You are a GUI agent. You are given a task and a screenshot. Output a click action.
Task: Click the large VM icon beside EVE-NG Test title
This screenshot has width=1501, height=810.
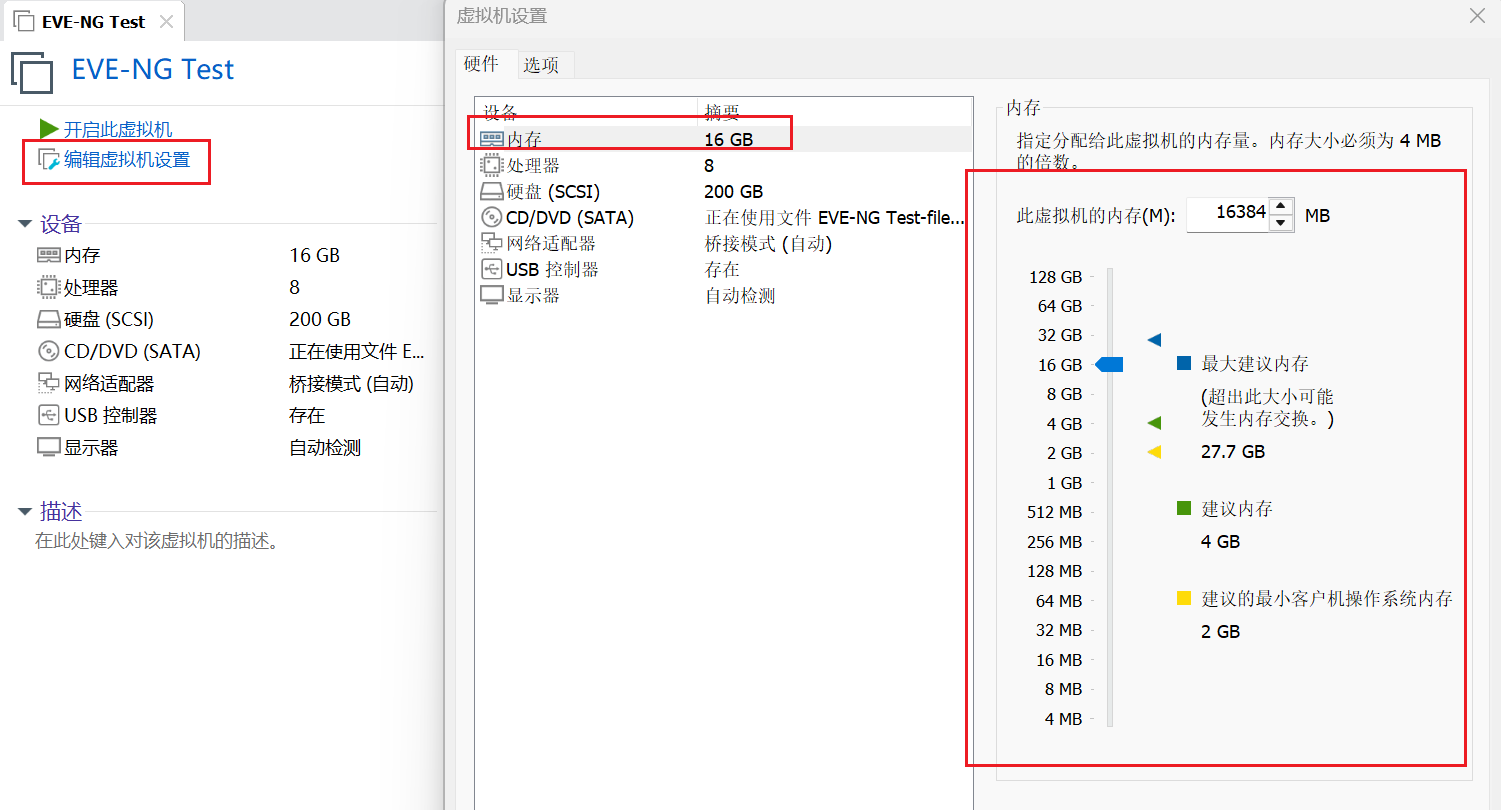click(32, 72)
